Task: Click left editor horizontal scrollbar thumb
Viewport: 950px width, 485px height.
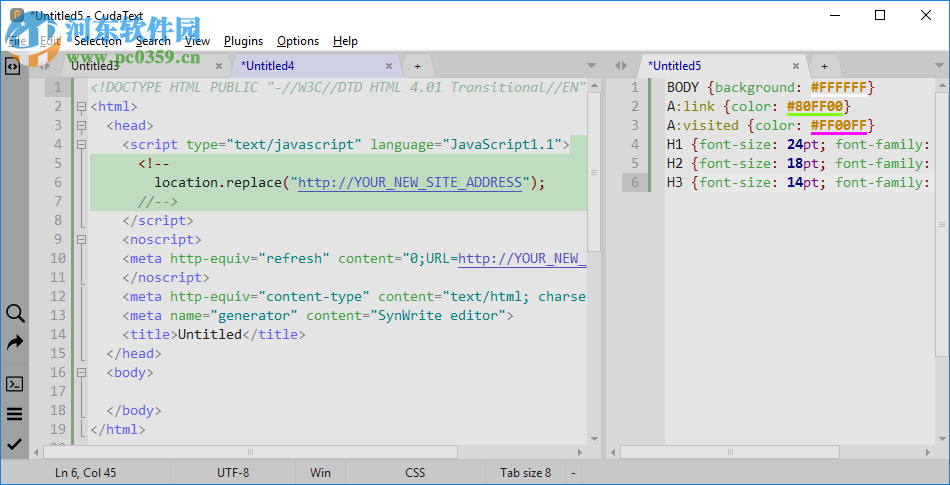Action: 251,452
